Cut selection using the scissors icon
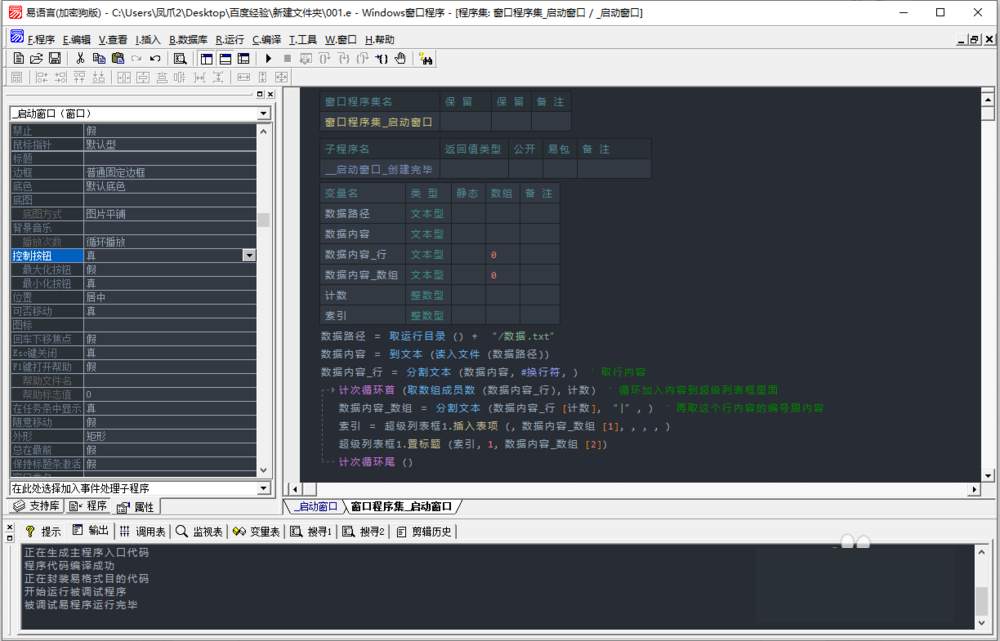Screen dimensions: 1000x641 [80, 59]
